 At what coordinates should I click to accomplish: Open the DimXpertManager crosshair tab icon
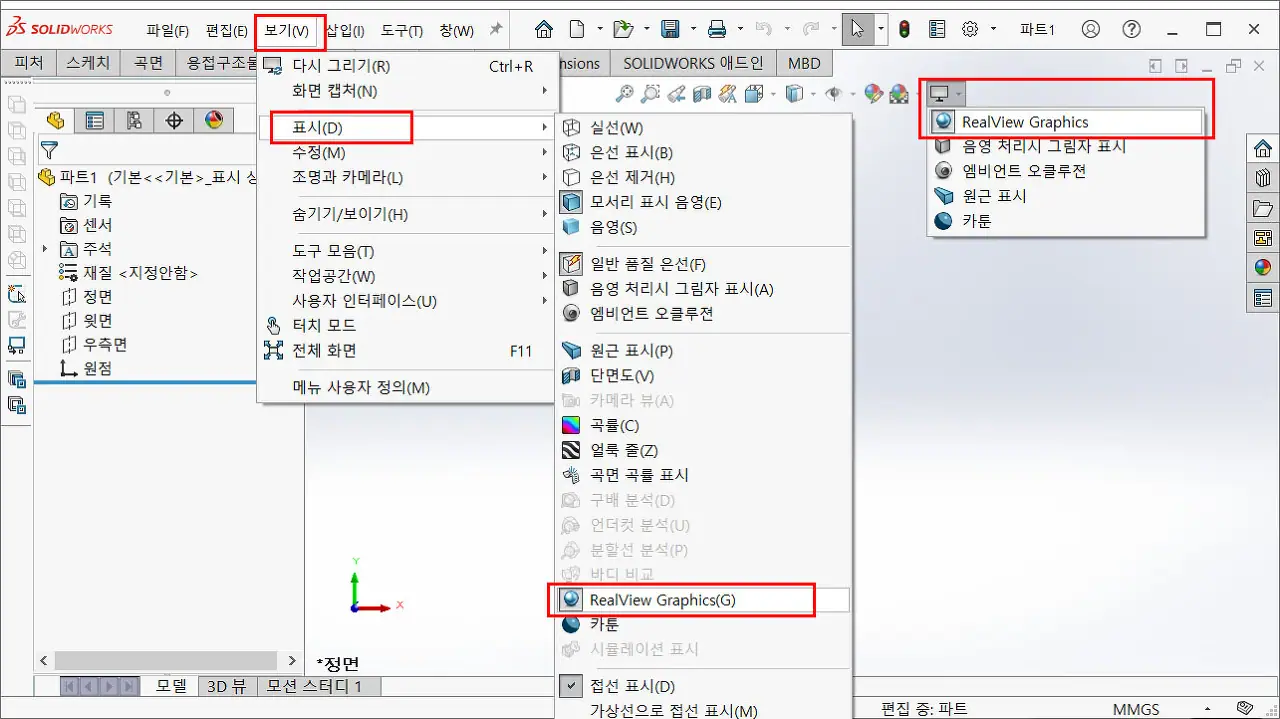(174, 121)
